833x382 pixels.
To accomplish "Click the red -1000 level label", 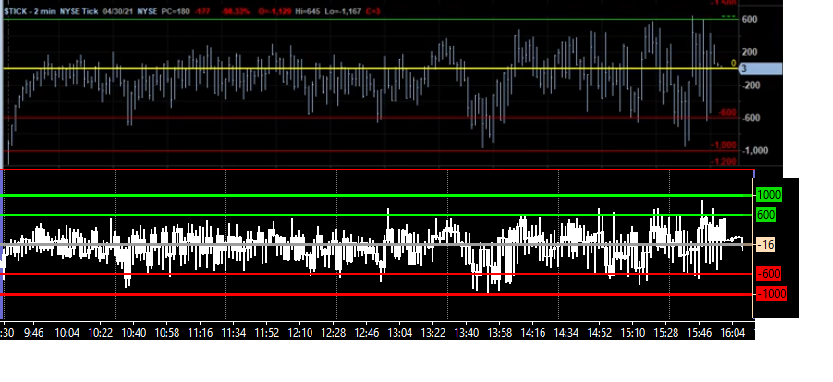I will [x=771, y=294].
